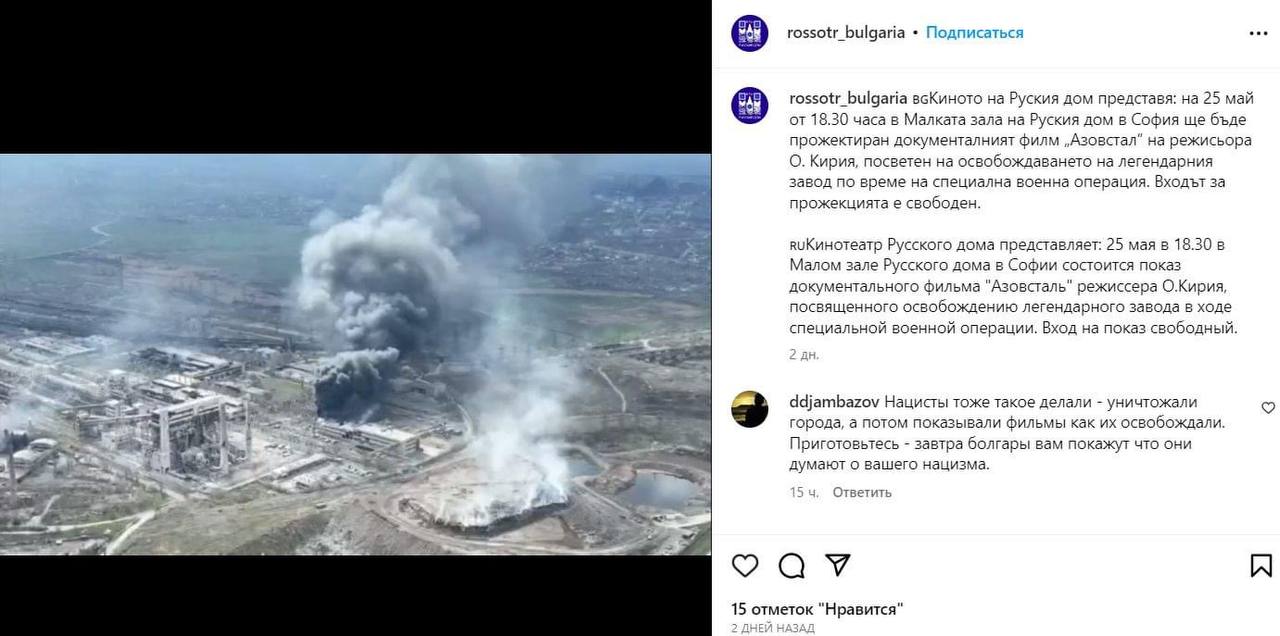This screenshot has height=636, width=1280.
Task: Save the post with the bookmark icon
Action: tap(1262, 565)
